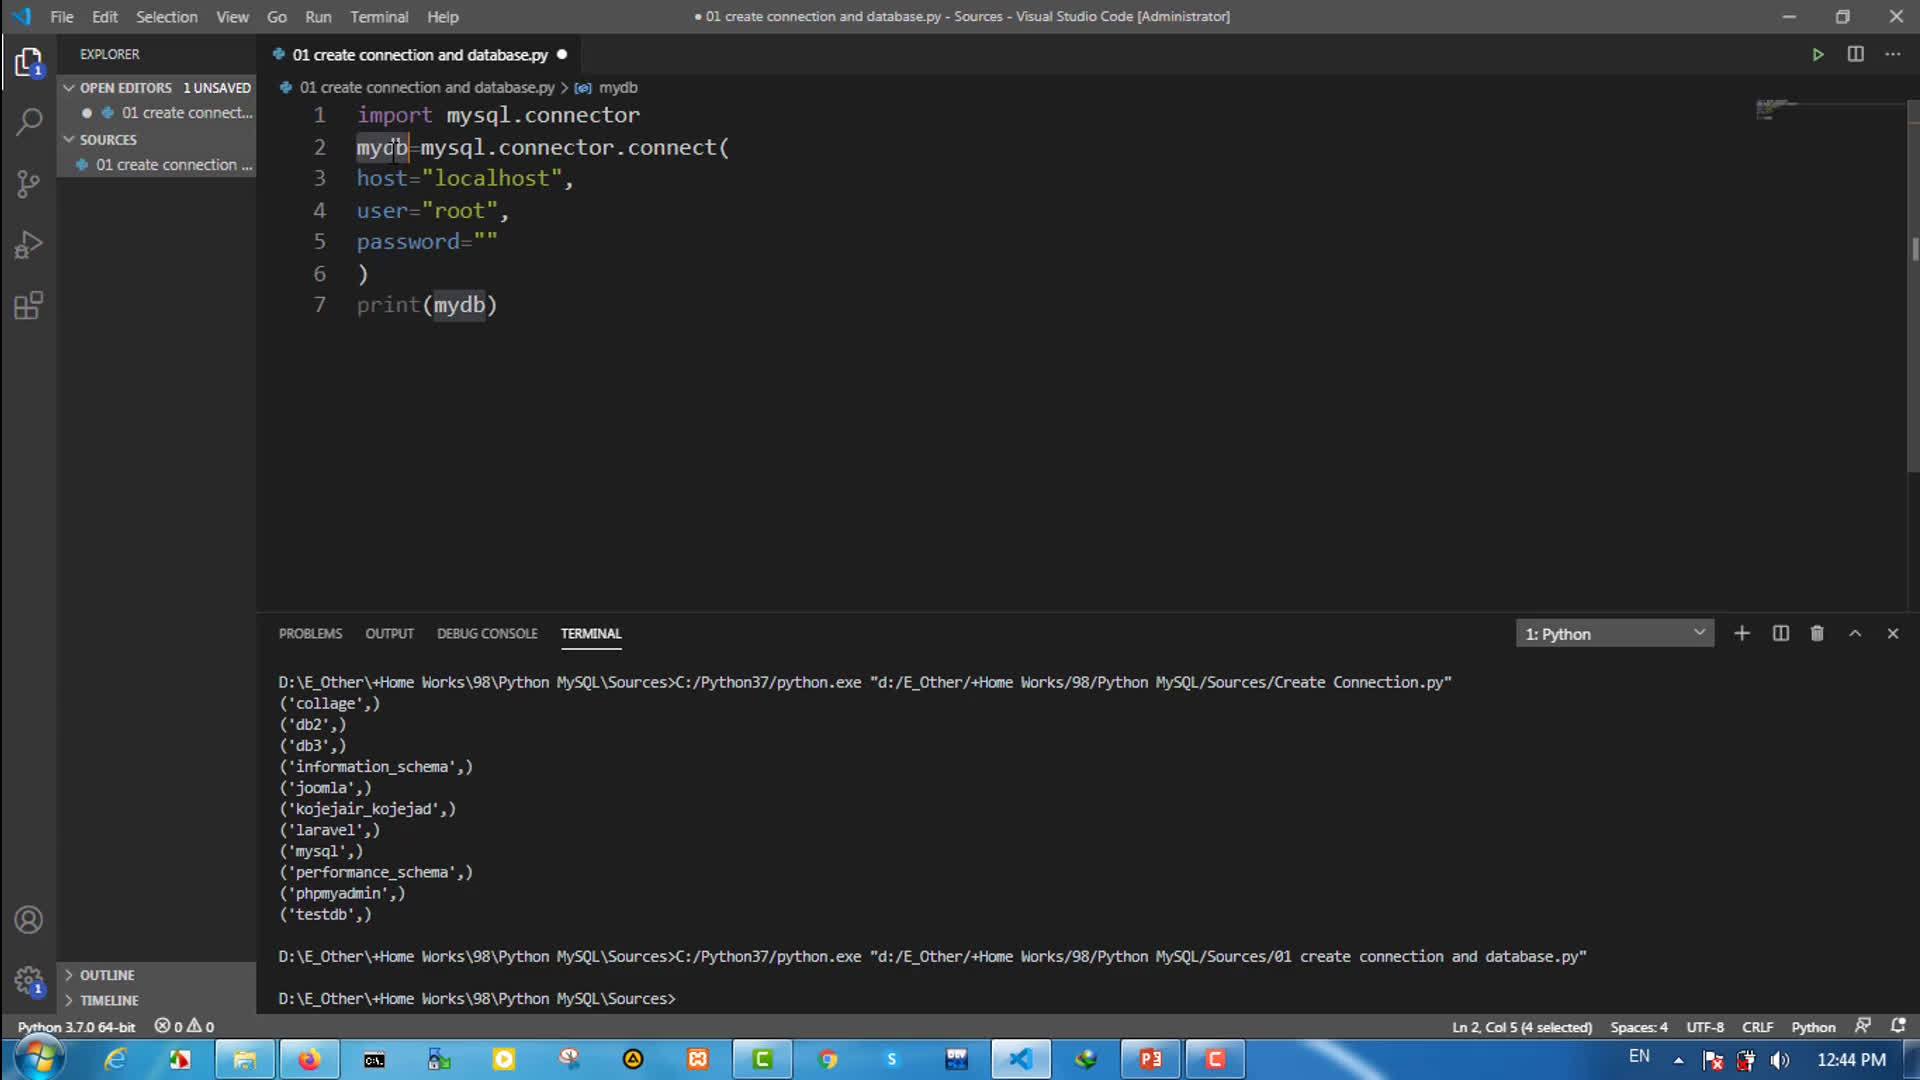Screen dimensions: 1920x1080
Task: Expand the Outline section
Action: coord(157,975)
